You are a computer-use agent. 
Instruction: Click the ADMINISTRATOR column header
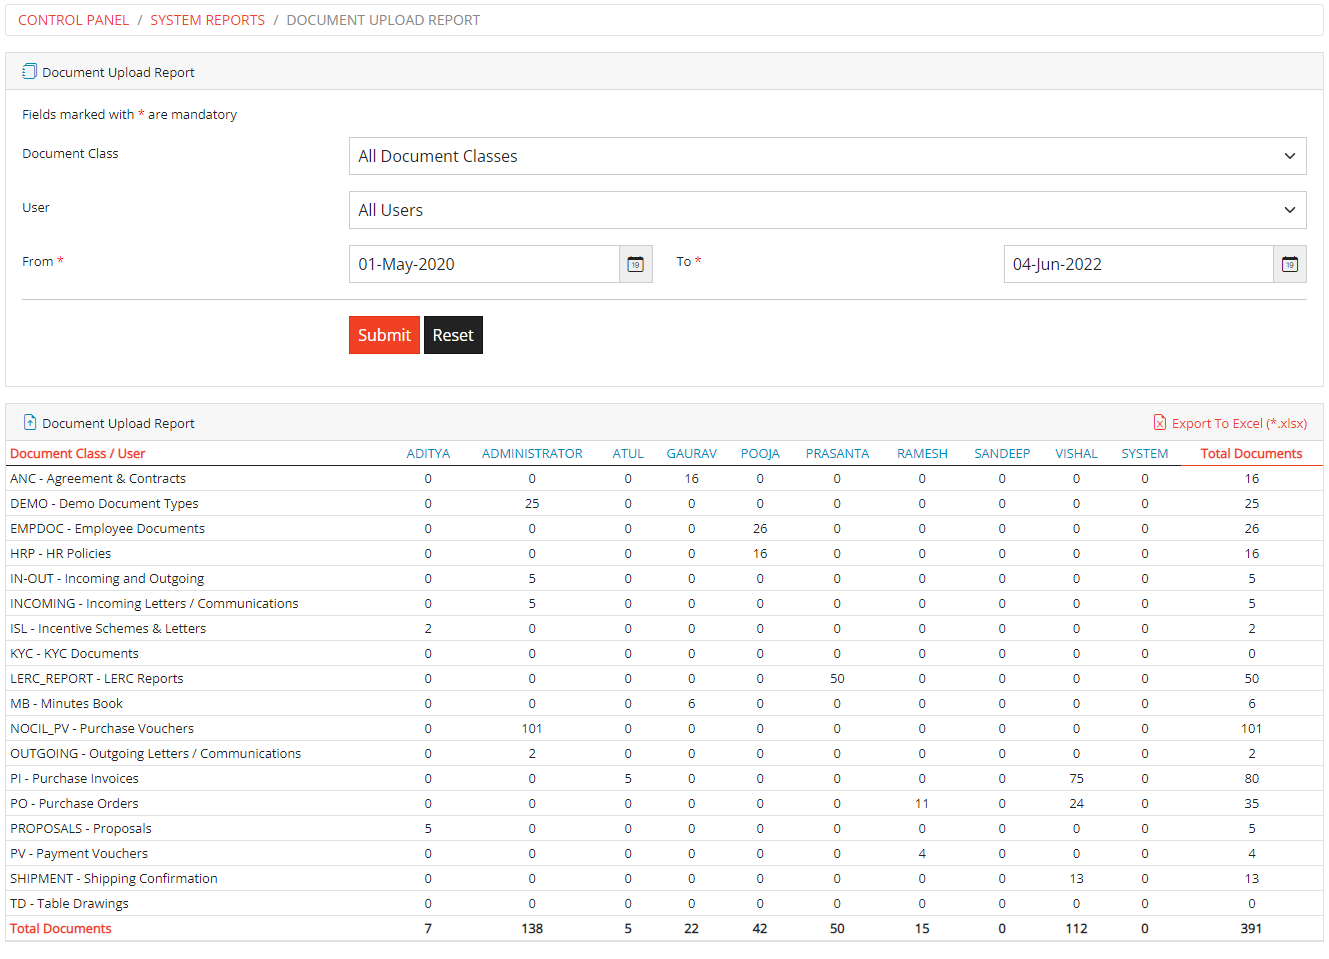532,453
